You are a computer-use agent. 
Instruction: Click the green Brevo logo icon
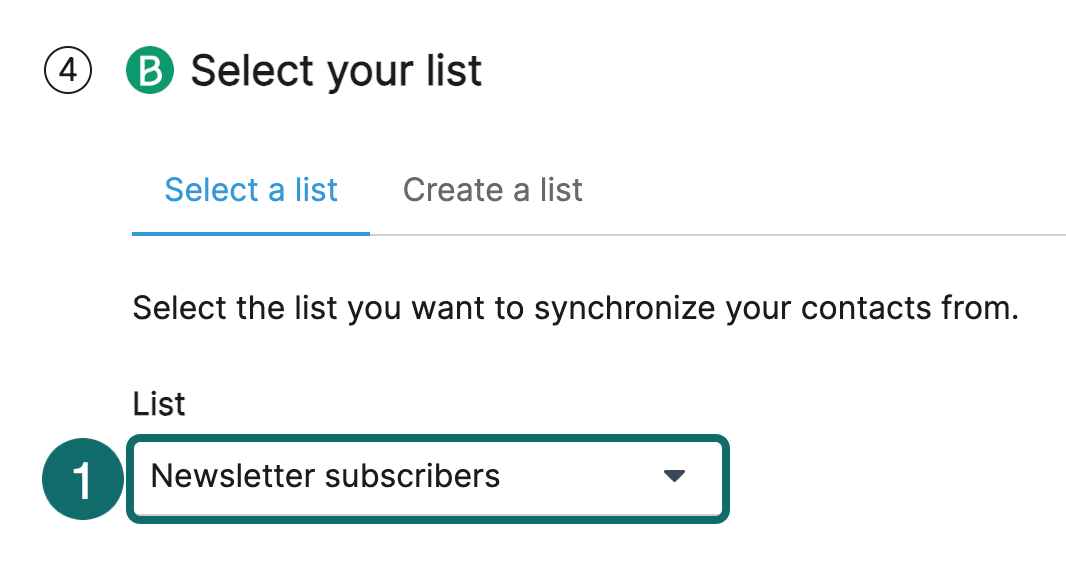click(x=150, y=72)
